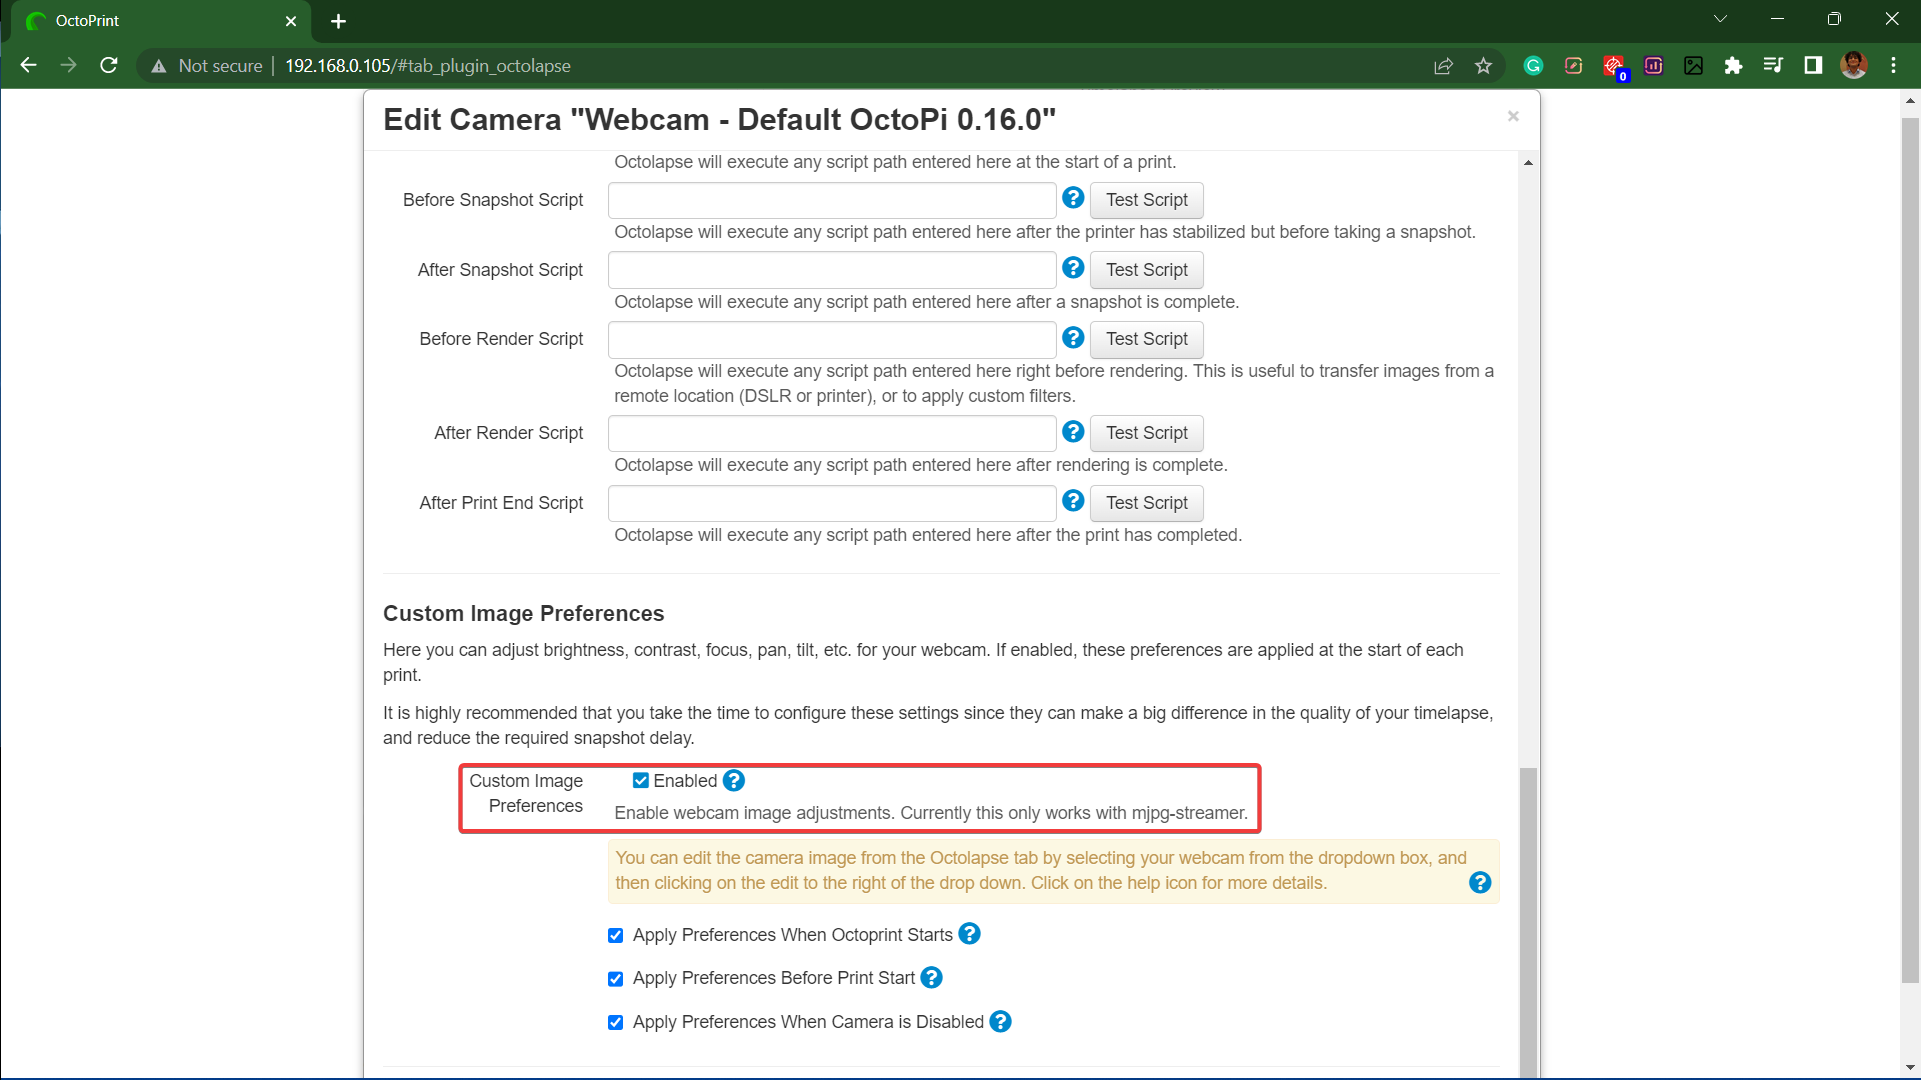
Task: Open the browser side panel icon
Action: [1813, 66]
